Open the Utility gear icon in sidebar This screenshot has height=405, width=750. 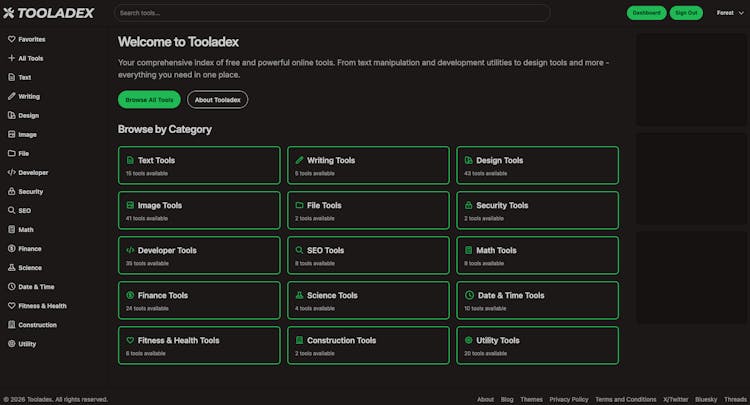point(12,343)
